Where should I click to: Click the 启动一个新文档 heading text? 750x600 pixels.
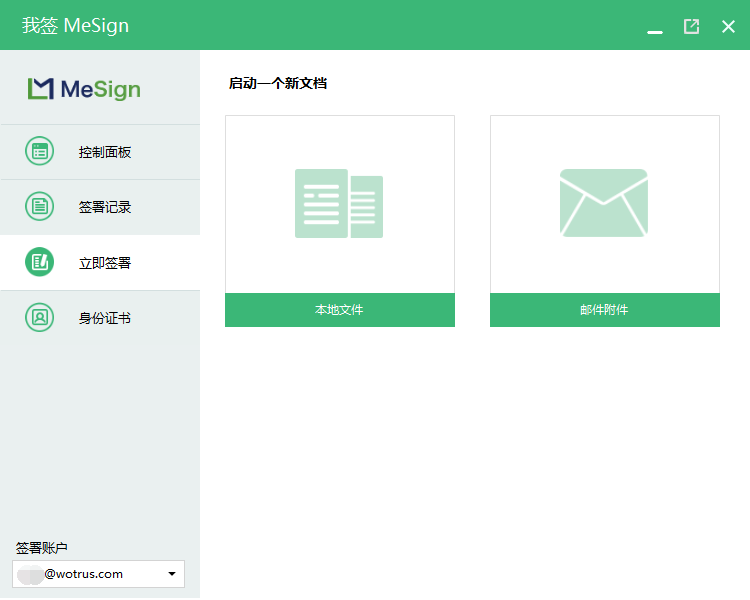278,83
